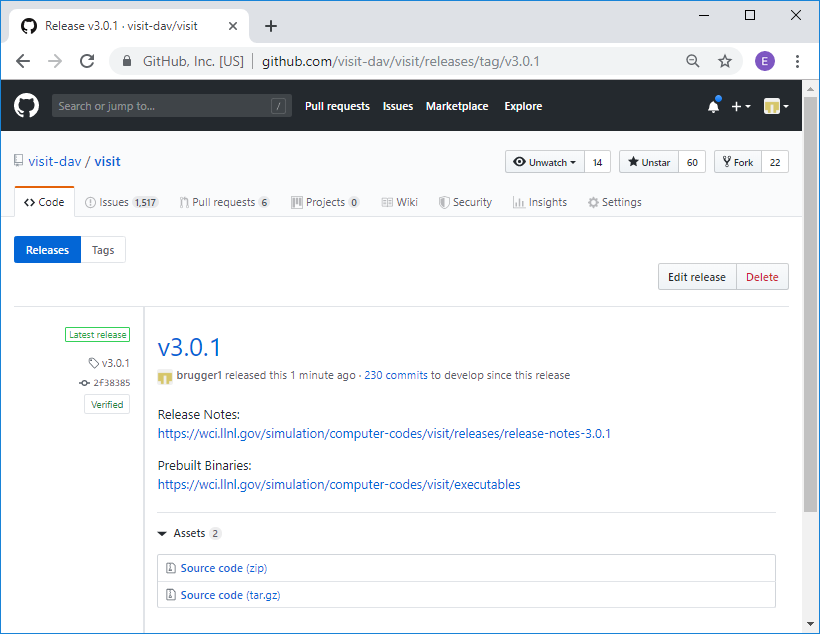Open the Issues tab with 1,517 issues
Screen dimensions: 820x634
point(121,202)
